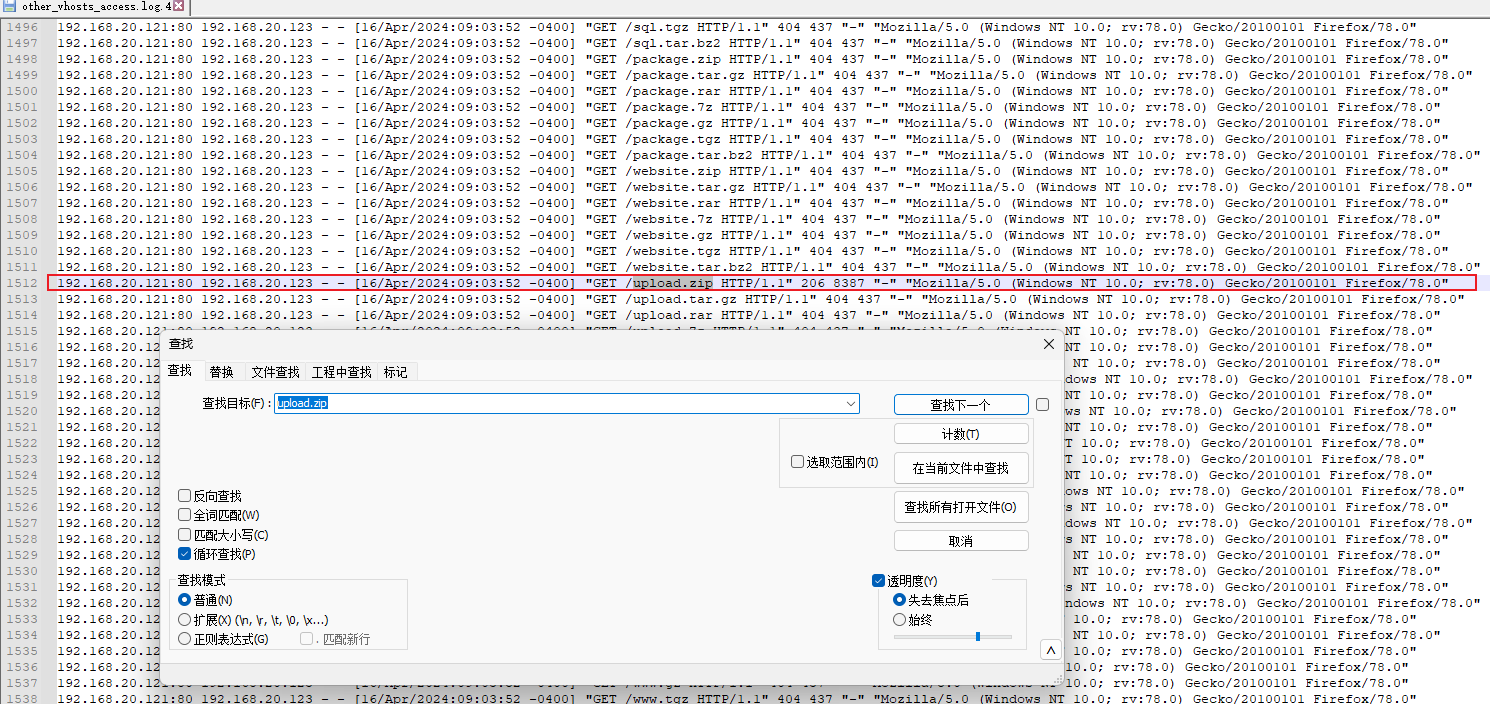The width and height of the screenshot is (1490, 704).
Task: Collapse the Find dialog with the ^ button
Action: click(1050, 650)
